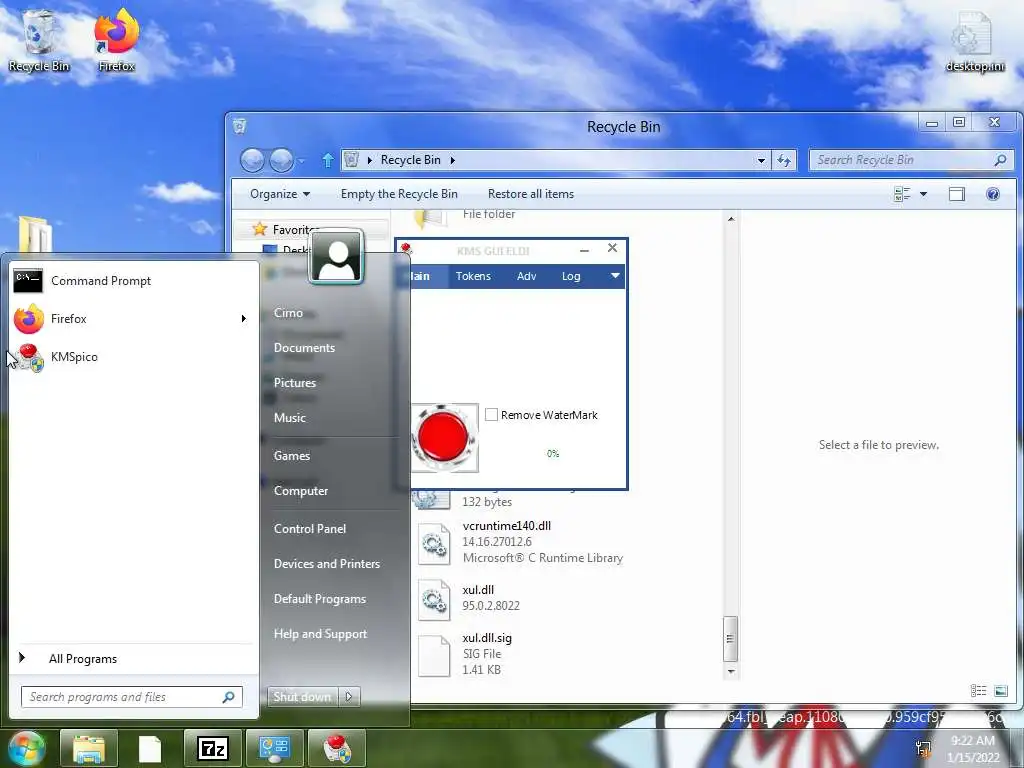The image size is (1024, 768).
Task: Click the blue Help question mark icon
Action: tap(993, 194)
